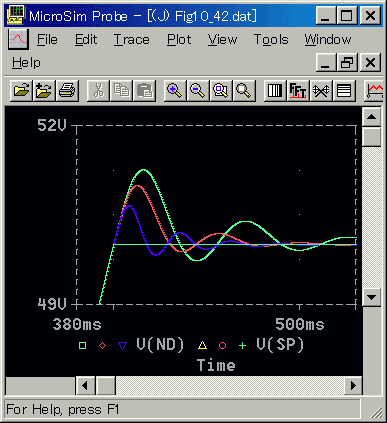Click the 52V y-axis label
This screenshot has width=387, height=423.
click(x=52, y=125)
